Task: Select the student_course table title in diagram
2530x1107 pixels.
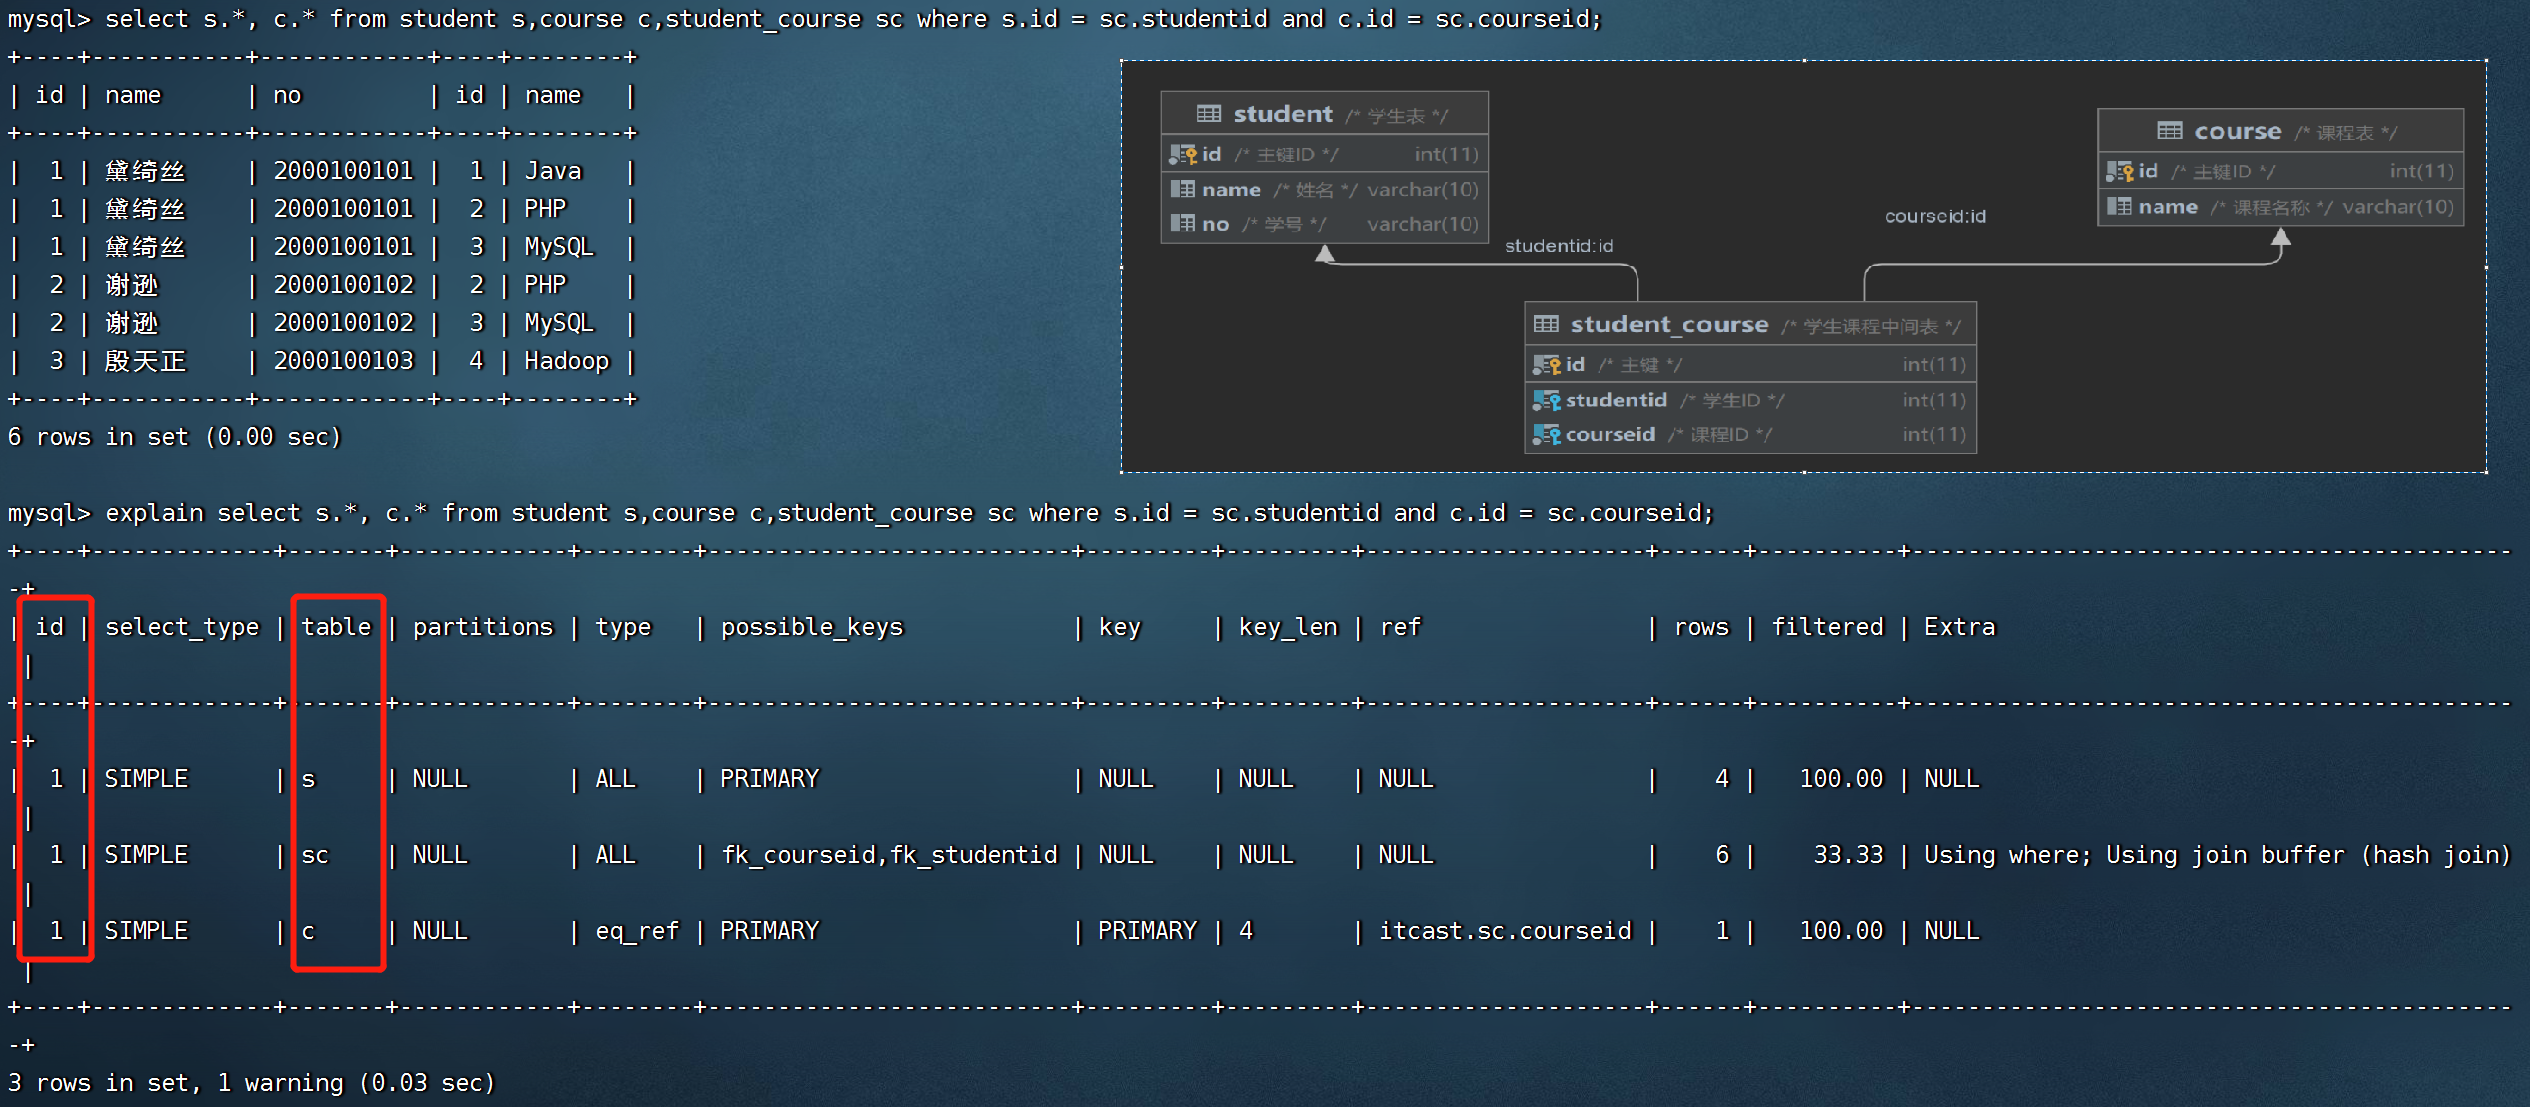Action: point(1669,324)
